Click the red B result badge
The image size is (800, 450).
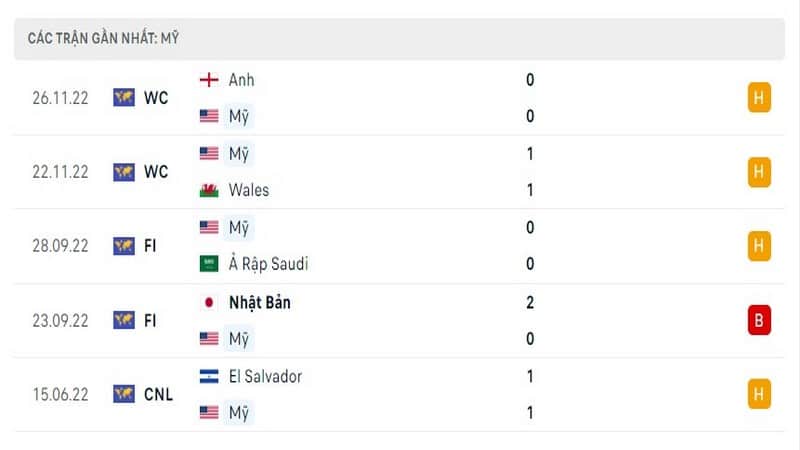759,320
